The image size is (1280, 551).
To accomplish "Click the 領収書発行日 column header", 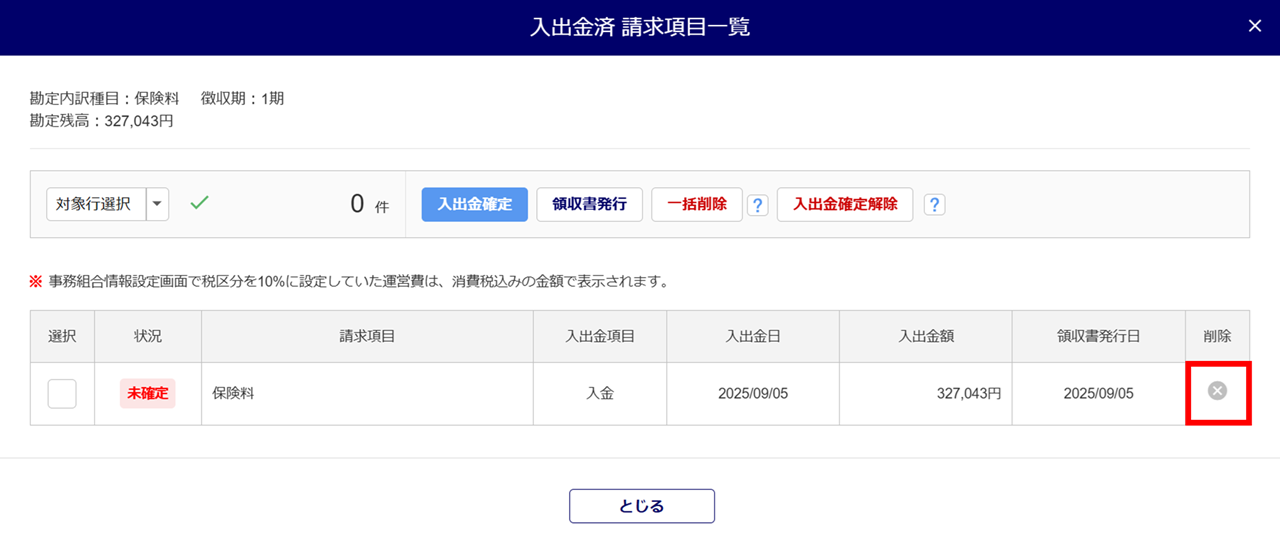I will 1099,336.
